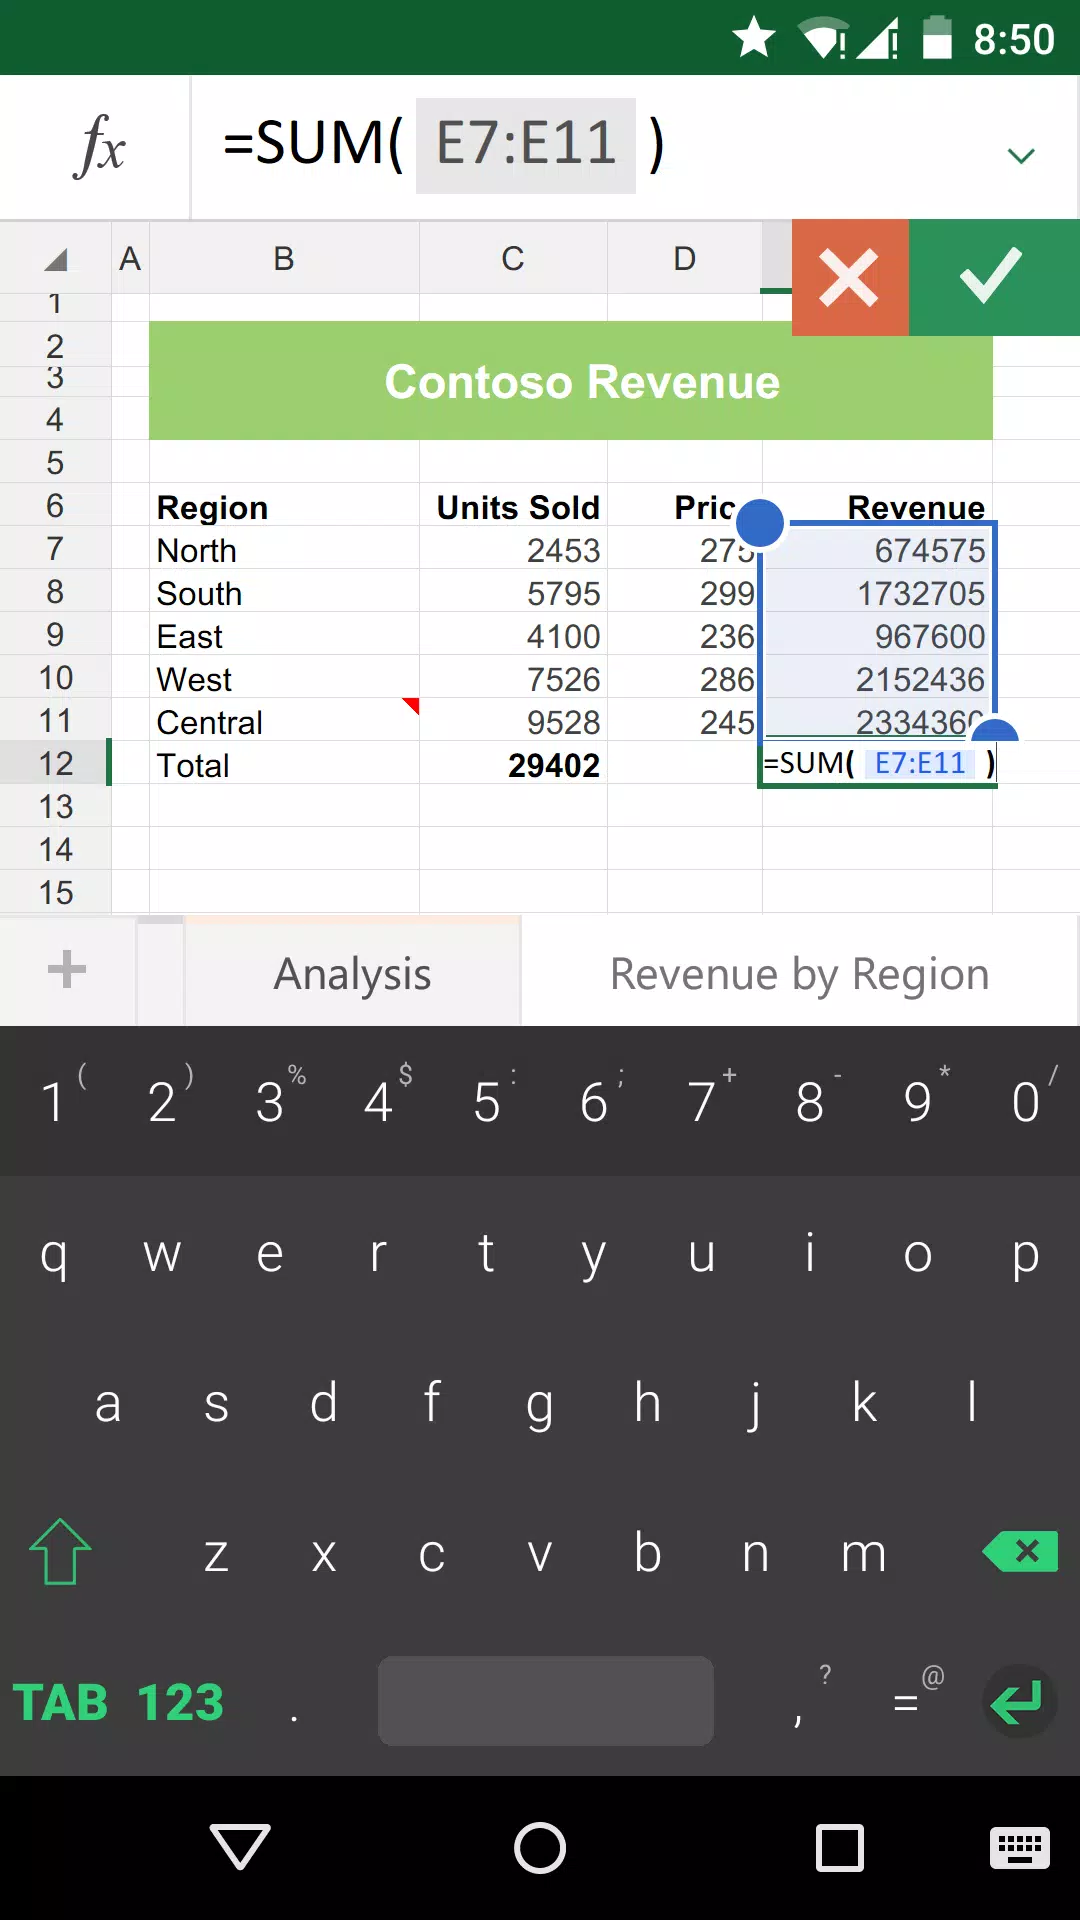Expand the formula bar chevron
The width and height of the screenshot is (1080, 1920).
1020,156
